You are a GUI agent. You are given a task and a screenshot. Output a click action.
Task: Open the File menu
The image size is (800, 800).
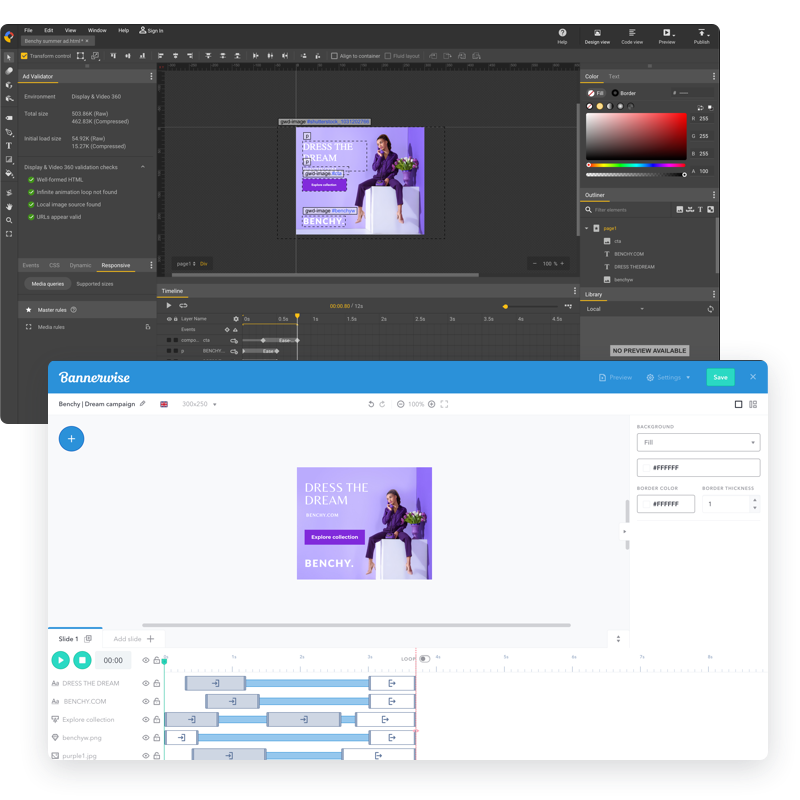point(28,31)
